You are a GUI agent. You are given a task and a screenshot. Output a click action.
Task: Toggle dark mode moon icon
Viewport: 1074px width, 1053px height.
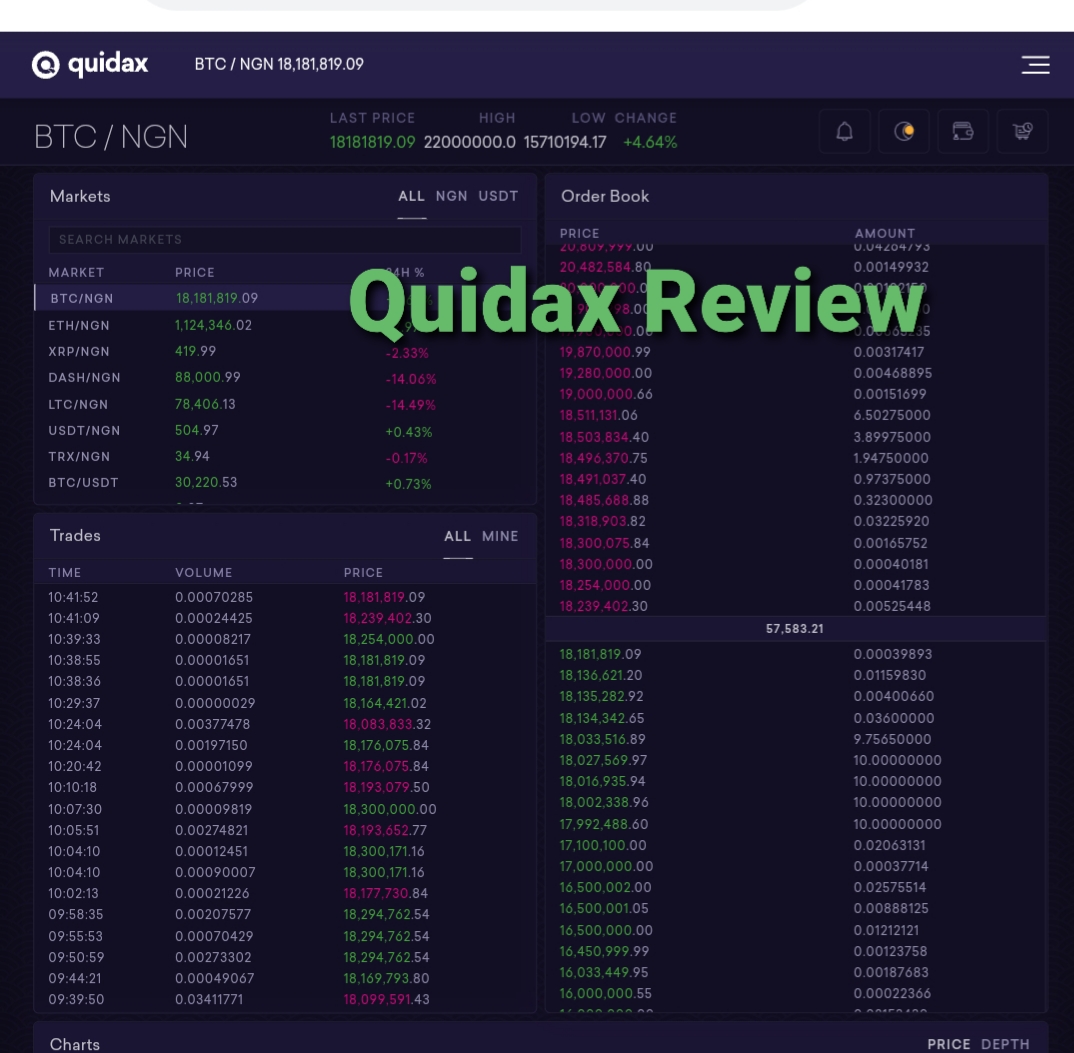904,131
